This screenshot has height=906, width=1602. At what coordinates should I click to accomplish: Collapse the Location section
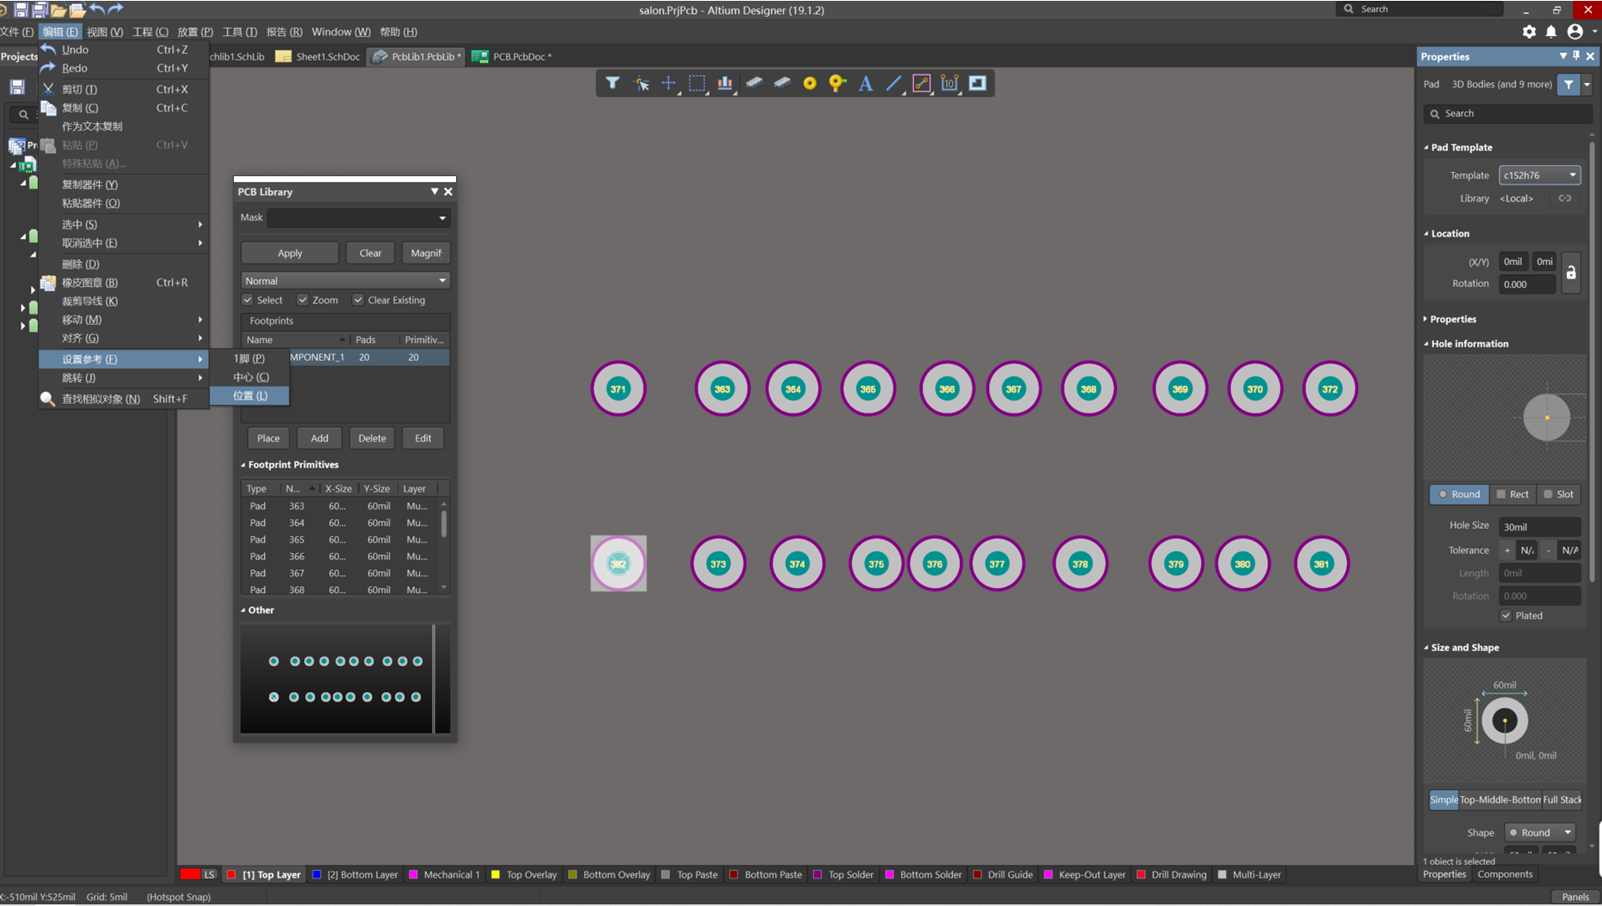(1427, 233)
